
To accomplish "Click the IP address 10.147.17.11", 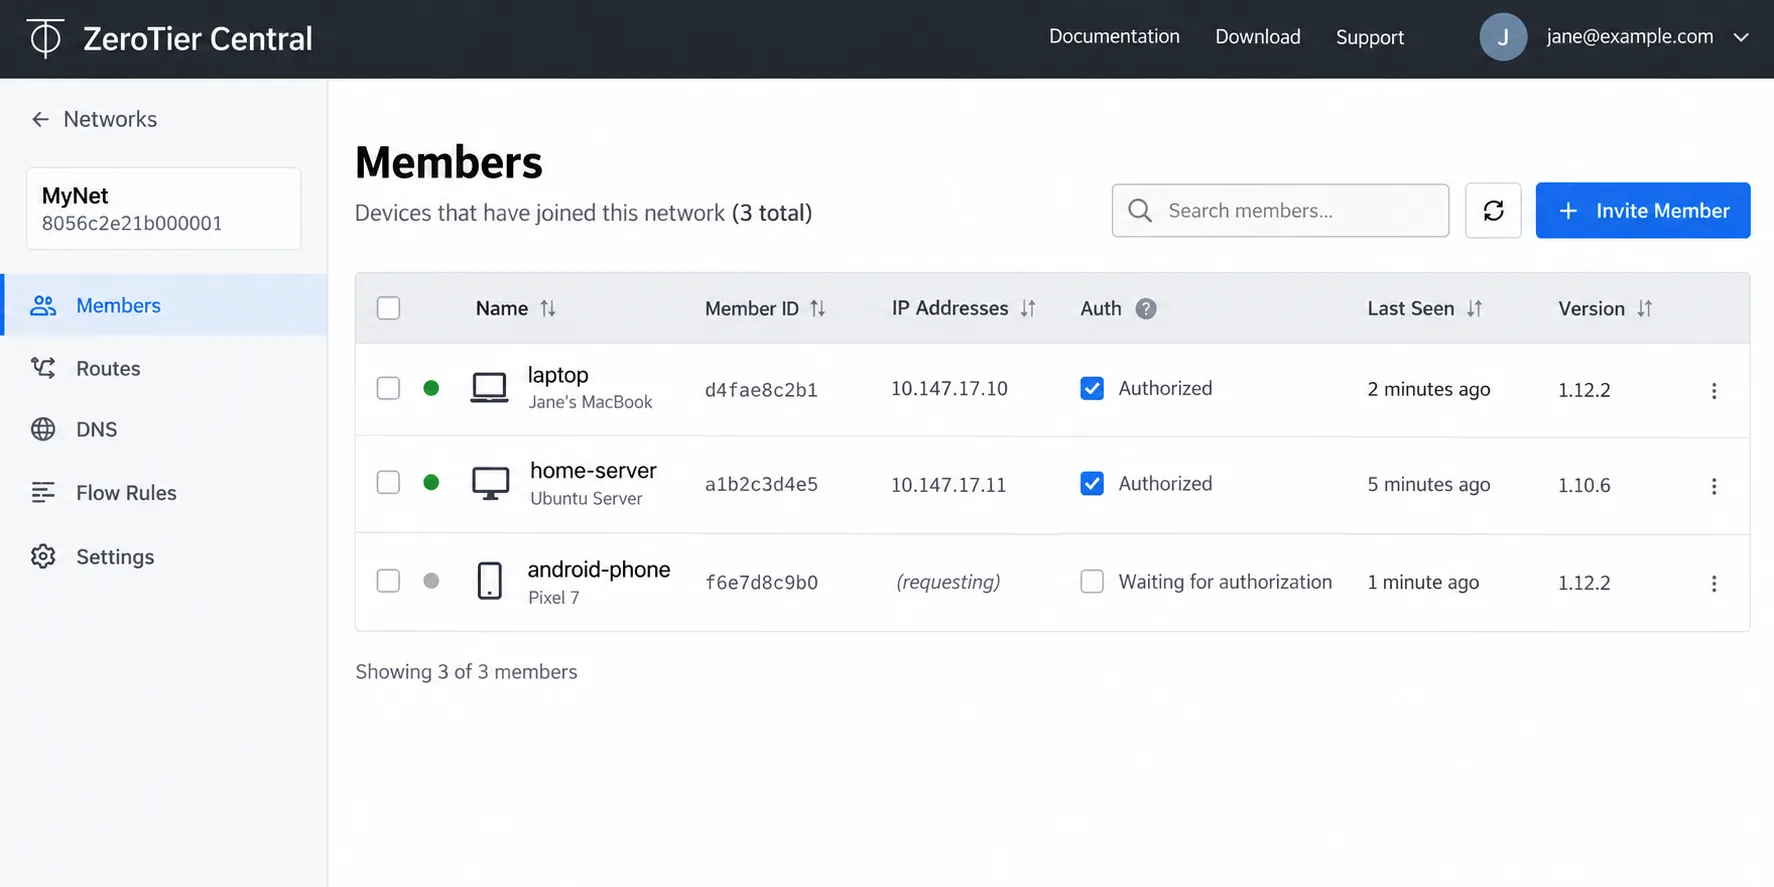I will (948, 485).
